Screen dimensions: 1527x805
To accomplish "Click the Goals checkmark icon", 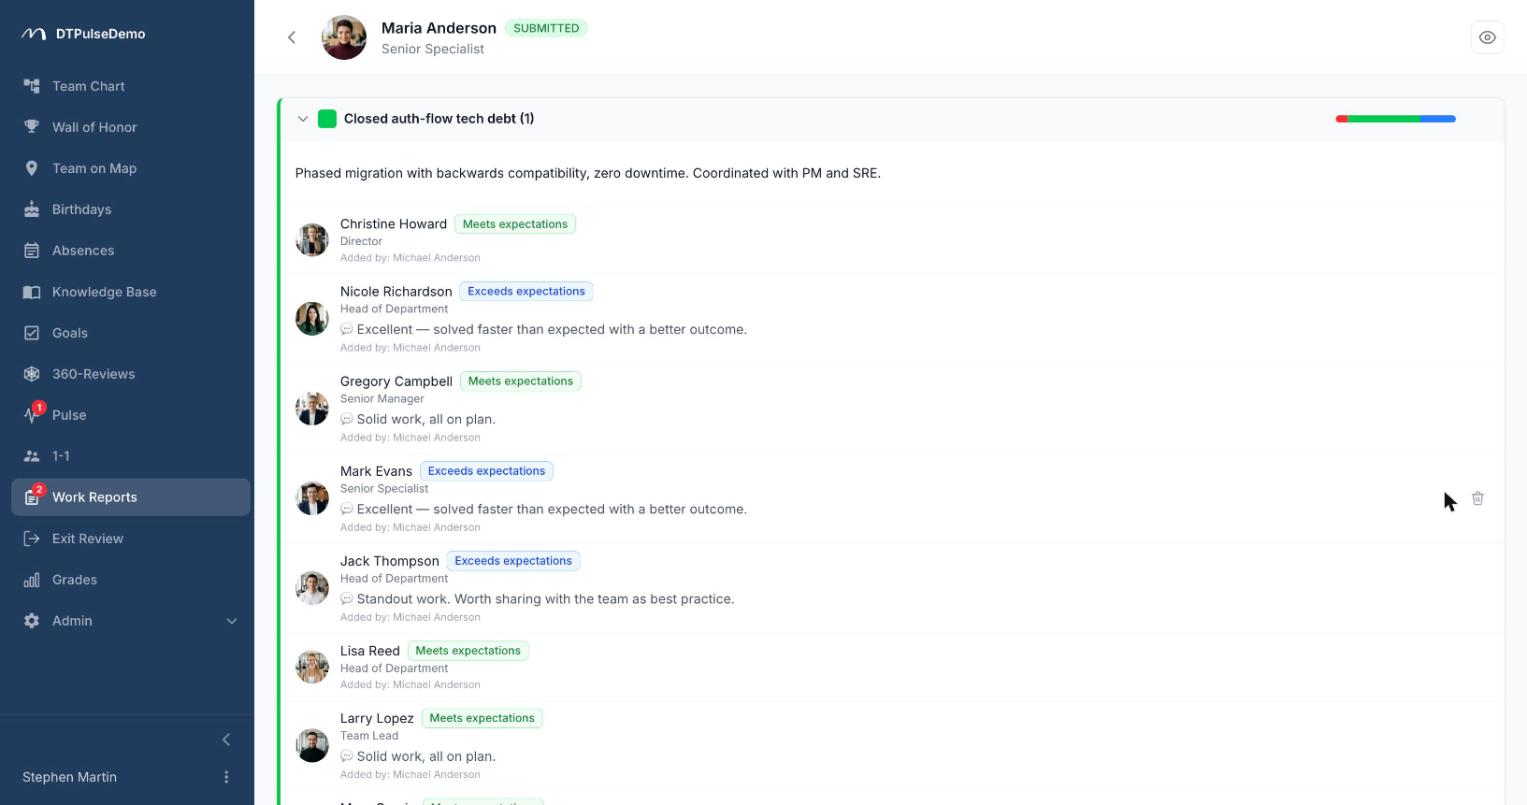I will (32, 333).
